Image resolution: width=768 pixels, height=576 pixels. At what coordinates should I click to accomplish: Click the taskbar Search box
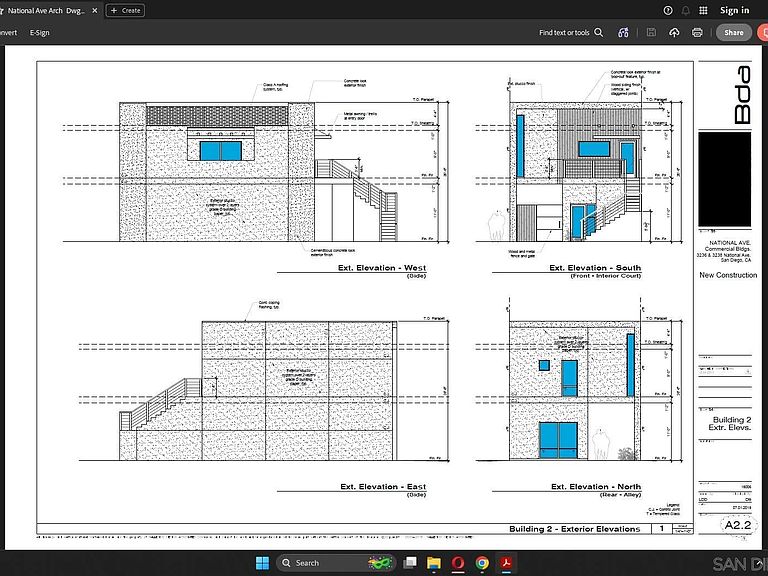(x=336, y=563)
